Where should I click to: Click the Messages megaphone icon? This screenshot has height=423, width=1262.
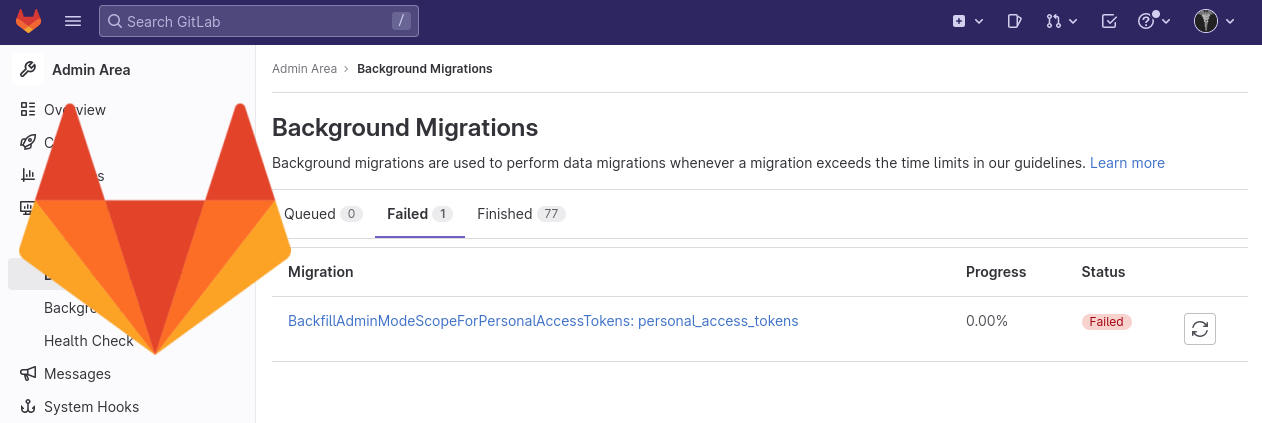28,374
